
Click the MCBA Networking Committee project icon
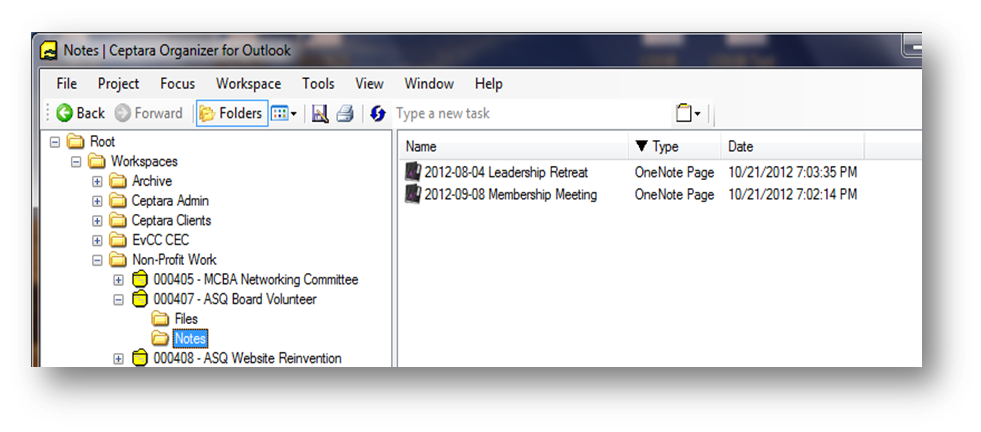point(140,279)
